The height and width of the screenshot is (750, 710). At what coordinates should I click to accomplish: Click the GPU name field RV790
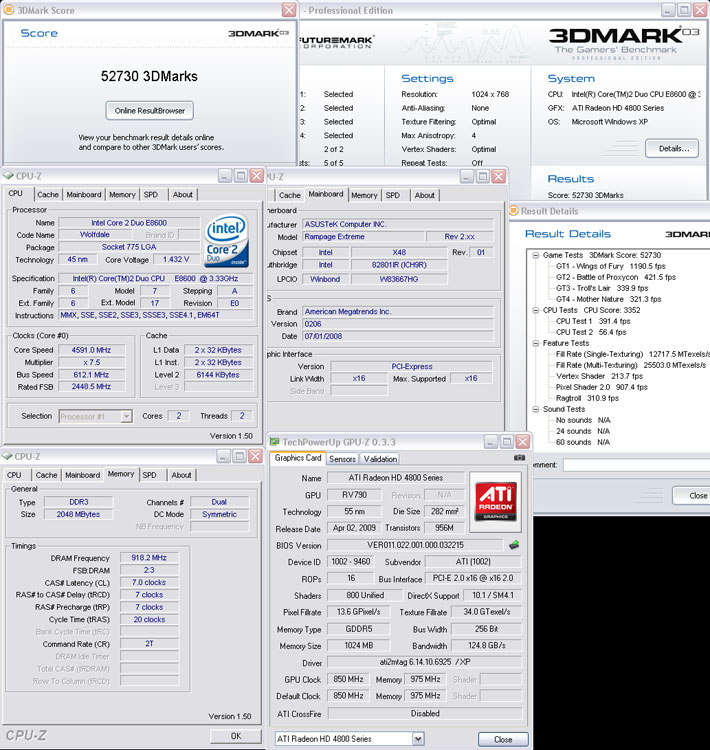click(355, 495)
